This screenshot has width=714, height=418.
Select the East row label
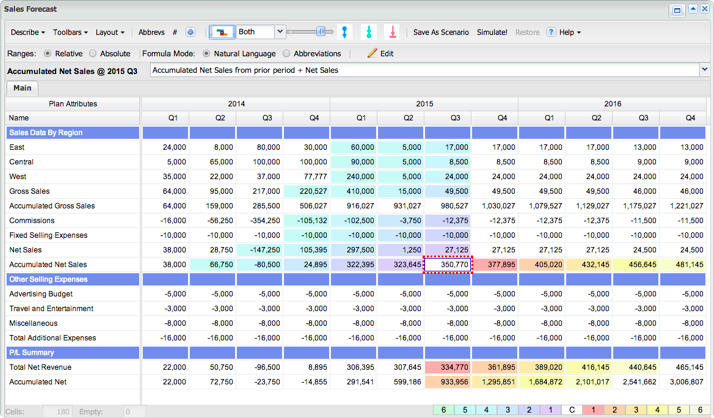[x=17, y=147]
